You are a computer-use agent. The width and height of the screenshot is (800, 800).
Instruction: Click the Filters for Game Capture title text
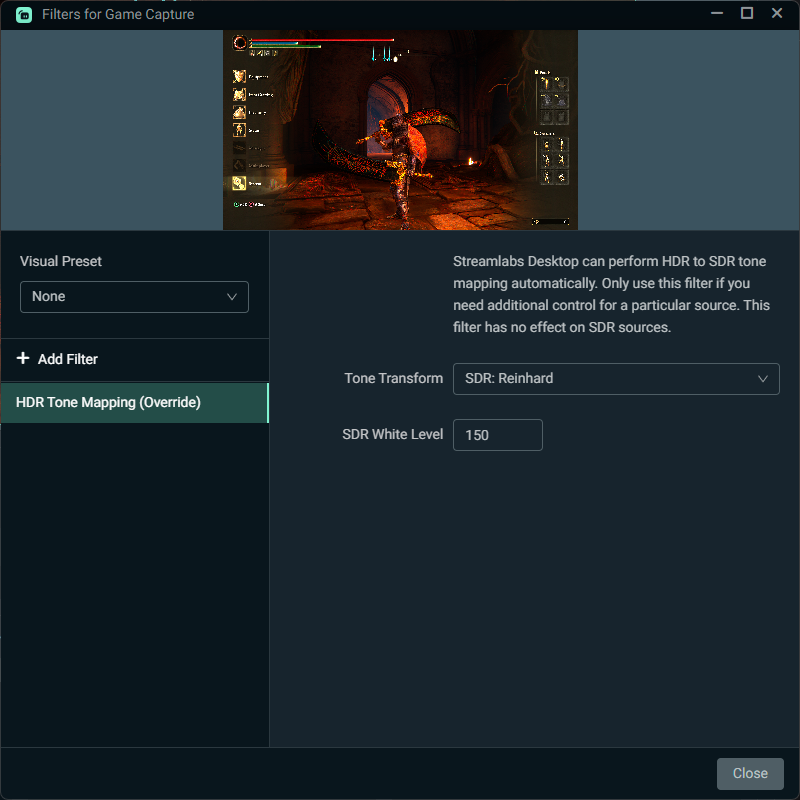pyautogui.click(x=118, y=15)
